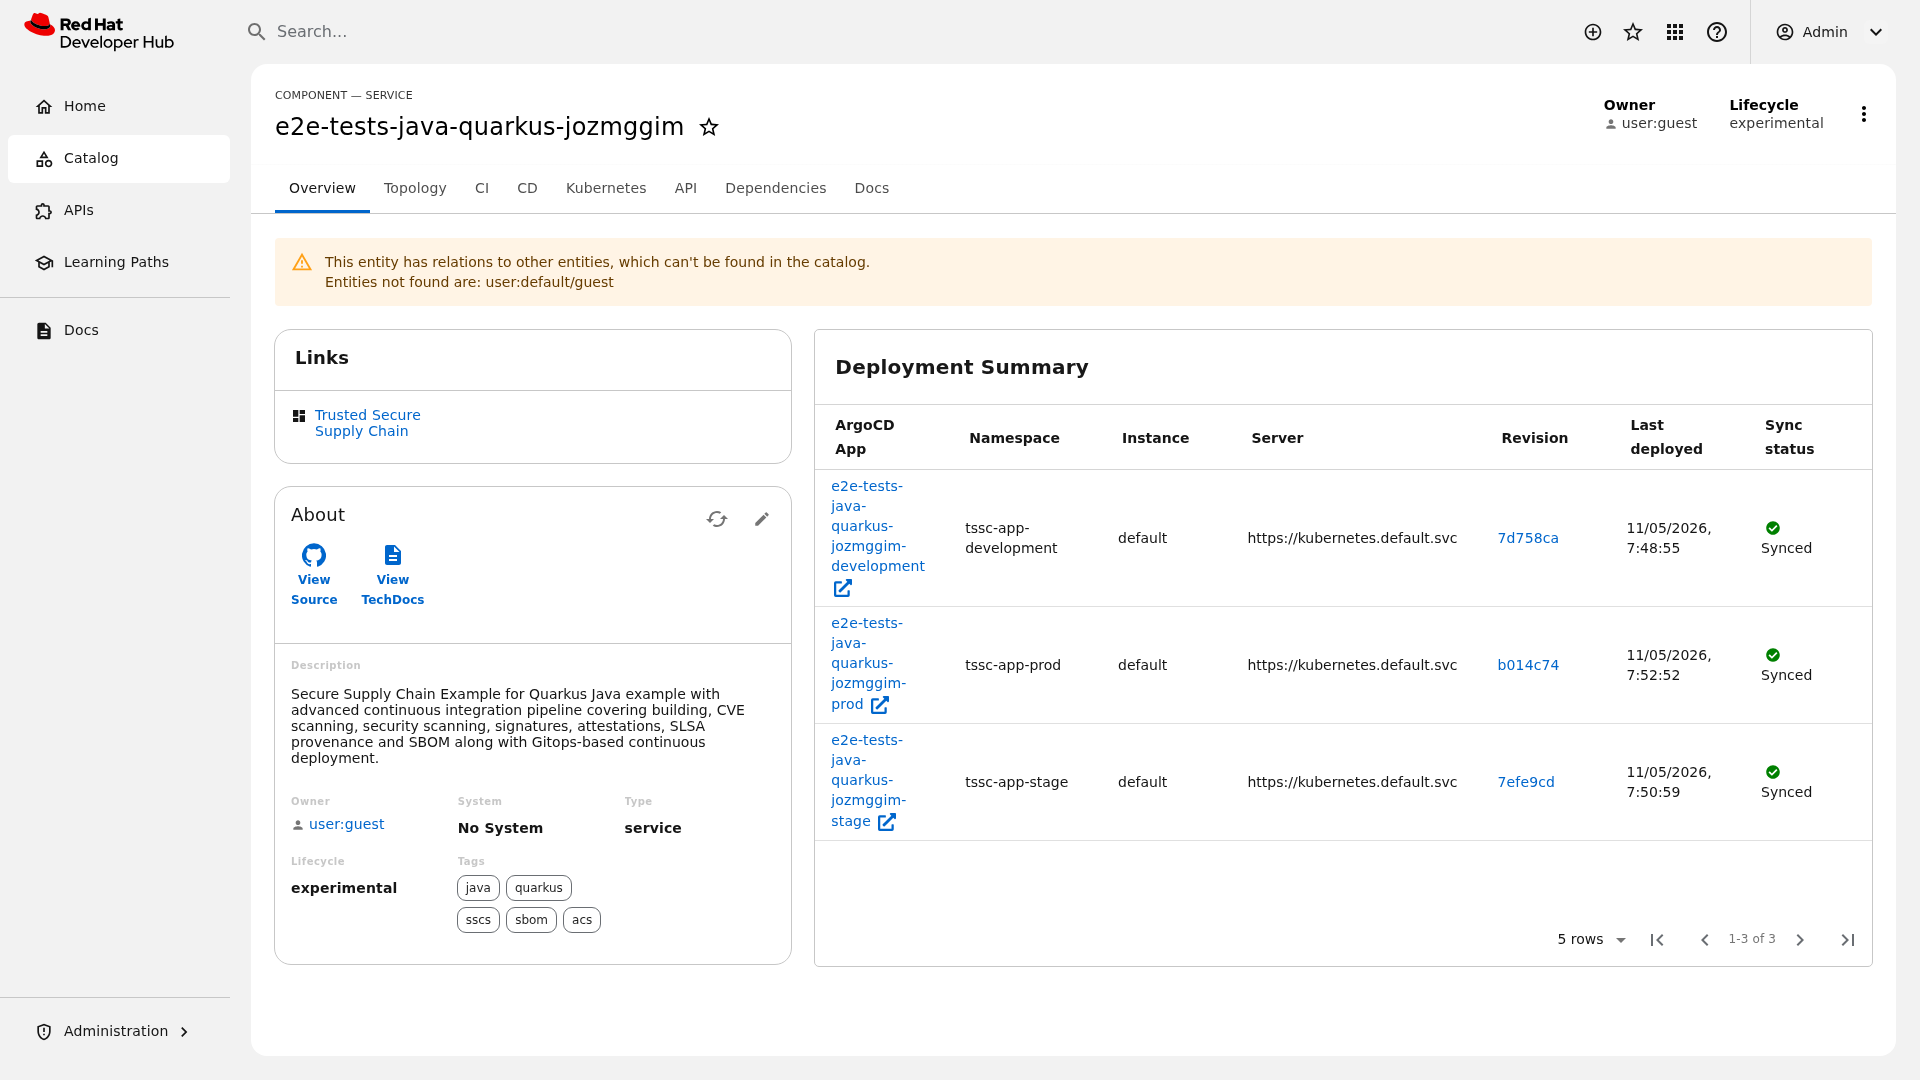Open starred items from the header star icon

tap(1633, 32)
